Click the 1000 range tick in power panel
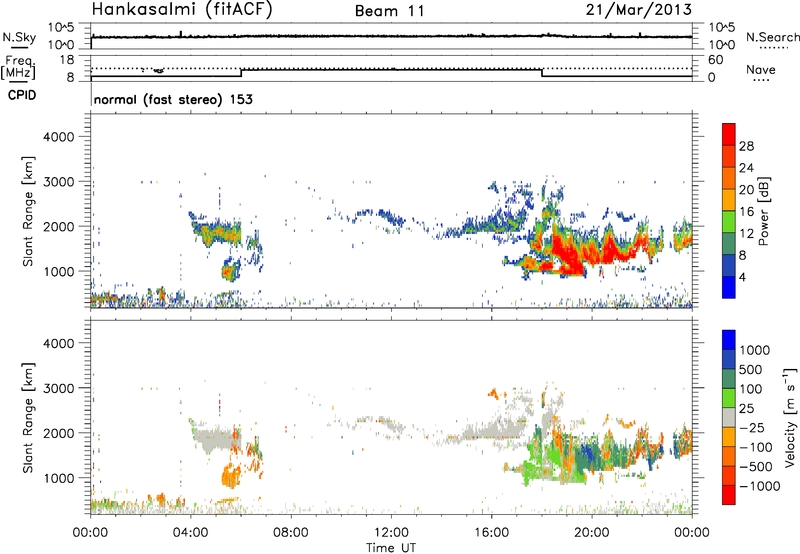 [59, 271]
